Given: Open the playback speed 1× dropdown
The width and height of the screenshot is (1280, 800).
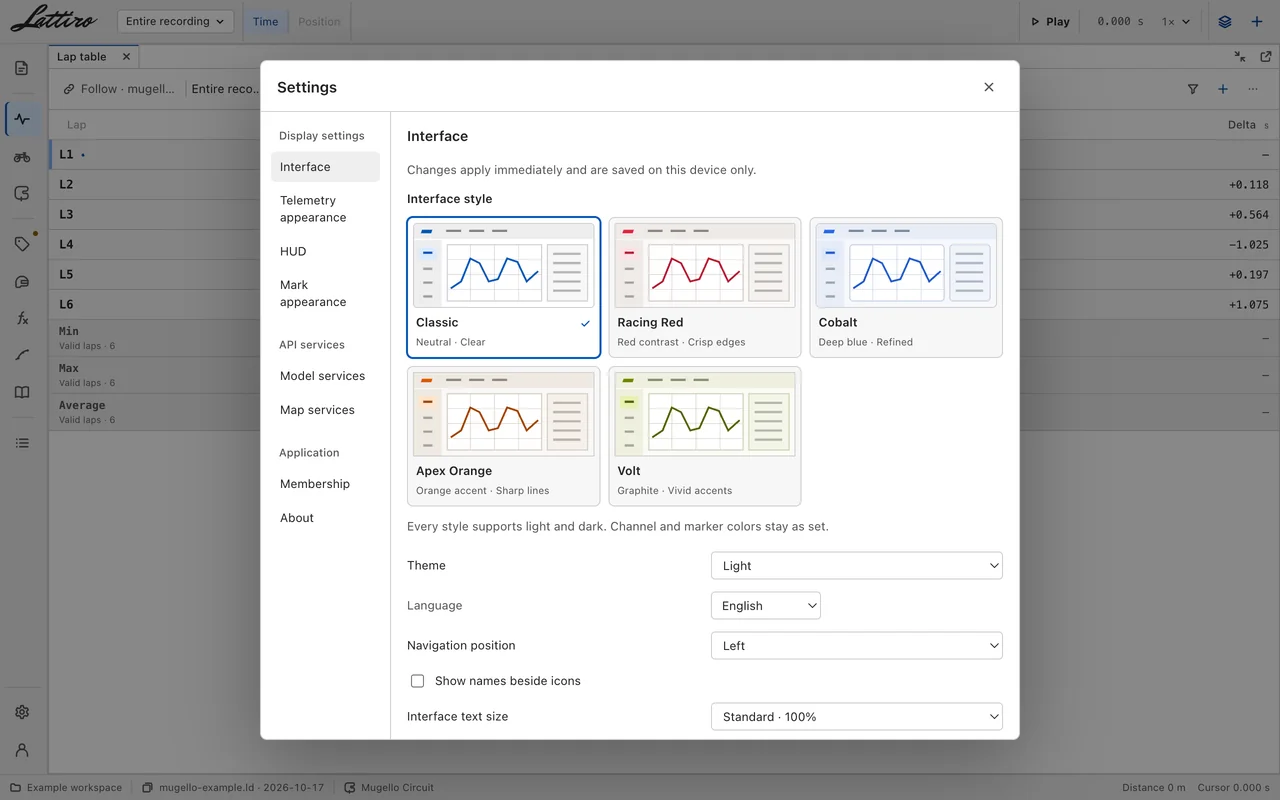Looking at the screenshot, I should [x=1176, y=21].
